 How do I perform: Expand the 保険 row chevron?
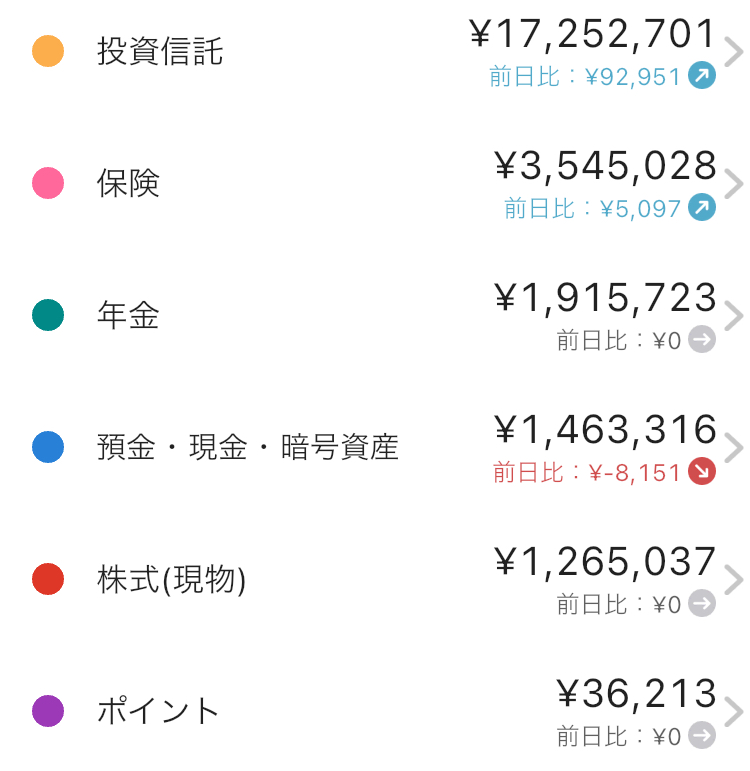click(x=734, y=183)
